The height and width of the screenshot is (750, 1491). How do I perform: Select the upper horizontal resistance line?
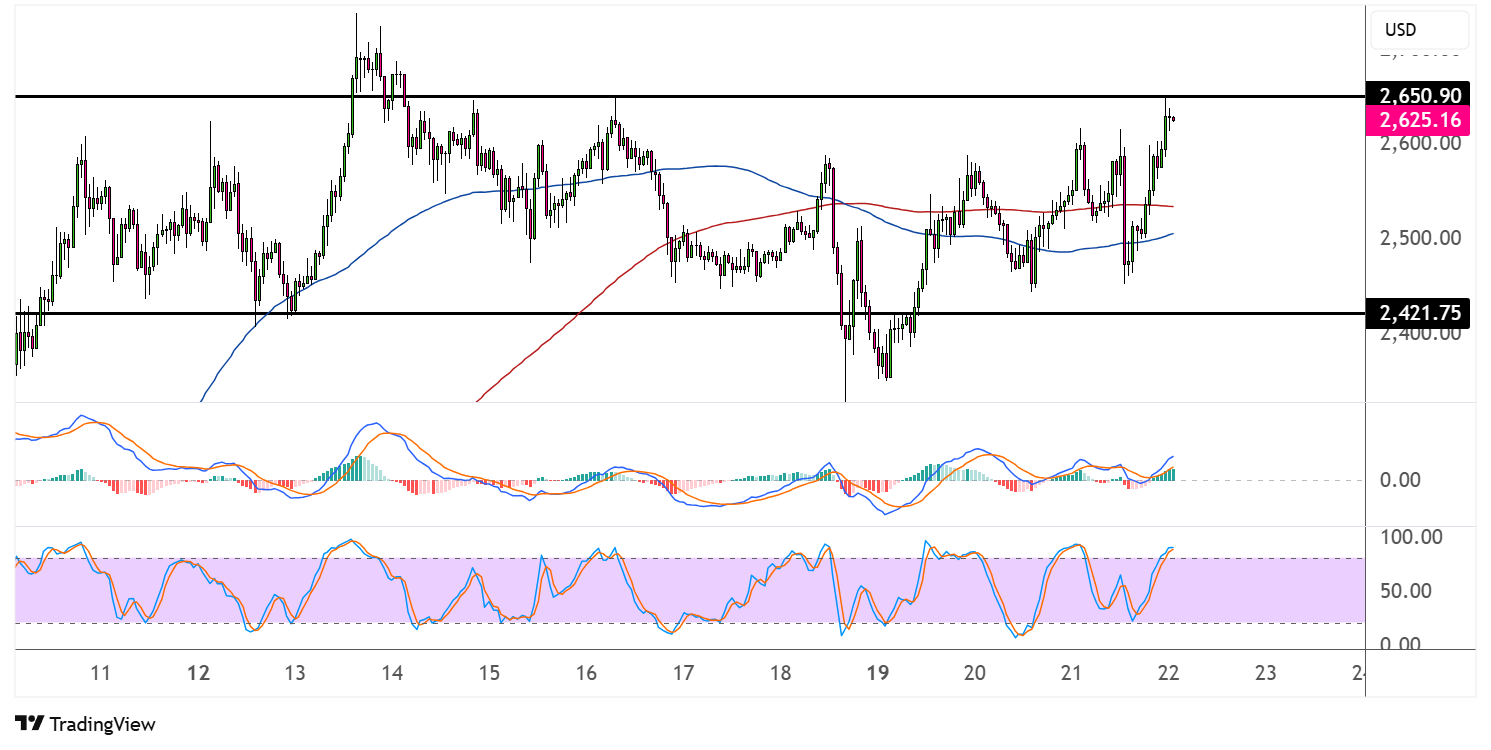(690, 96)
